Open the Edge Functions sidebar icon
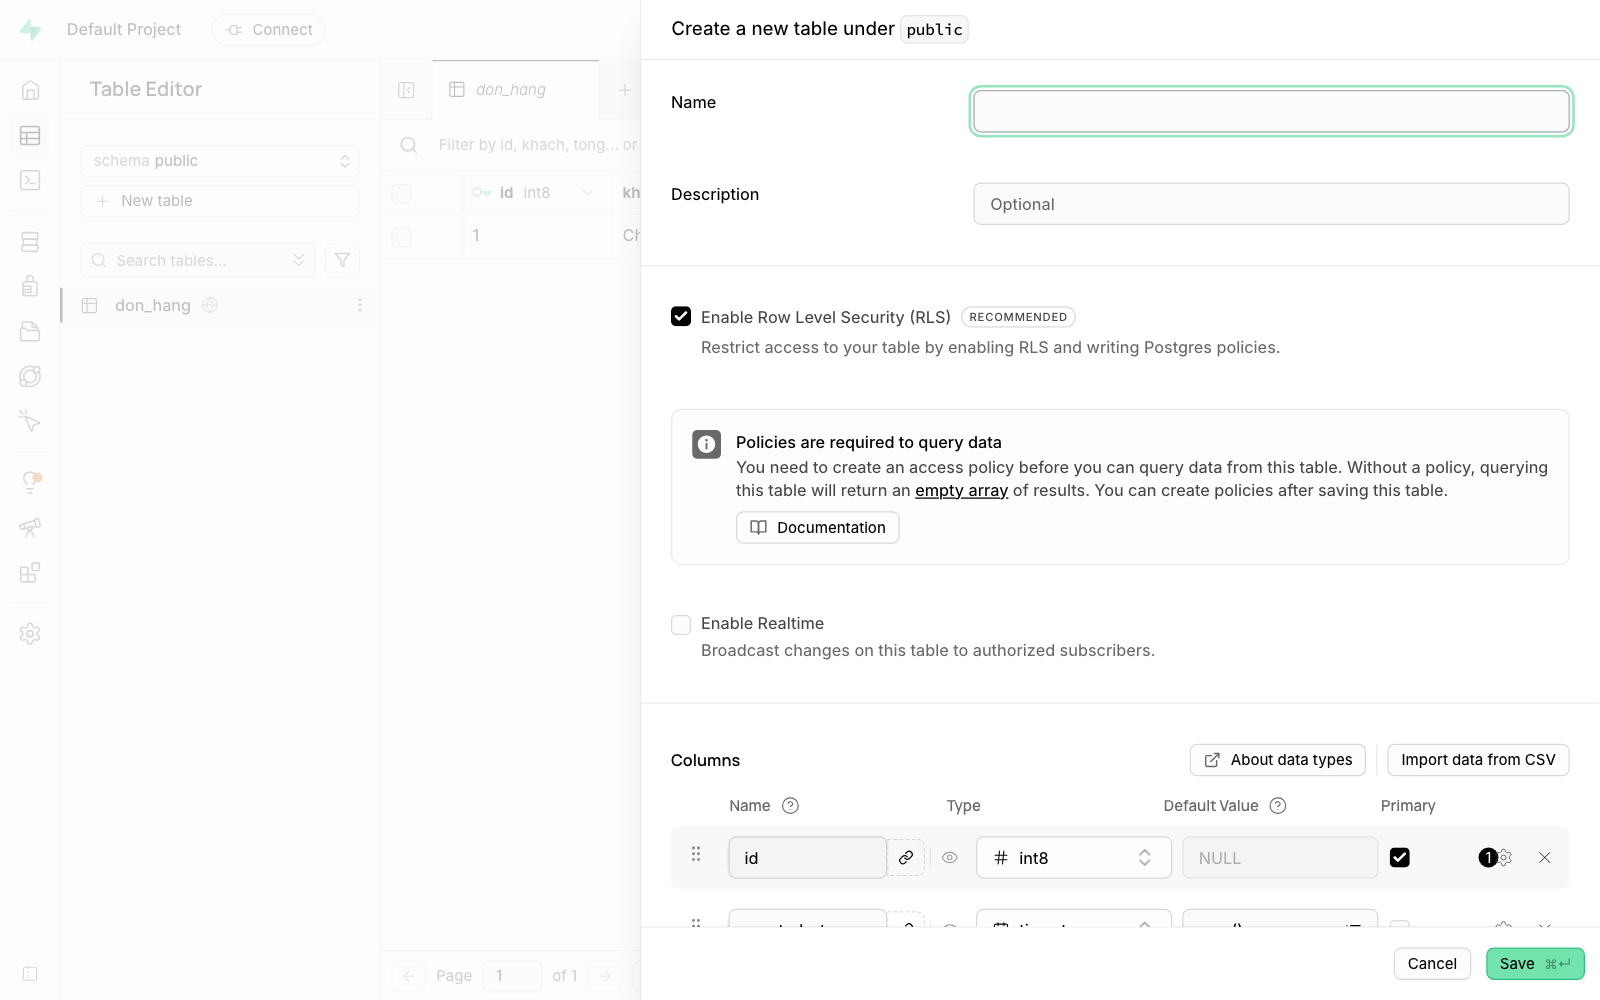Image resolution: width=1600 pixels, height=1000 pixels. pyautogui.click(x=30, y=376)
